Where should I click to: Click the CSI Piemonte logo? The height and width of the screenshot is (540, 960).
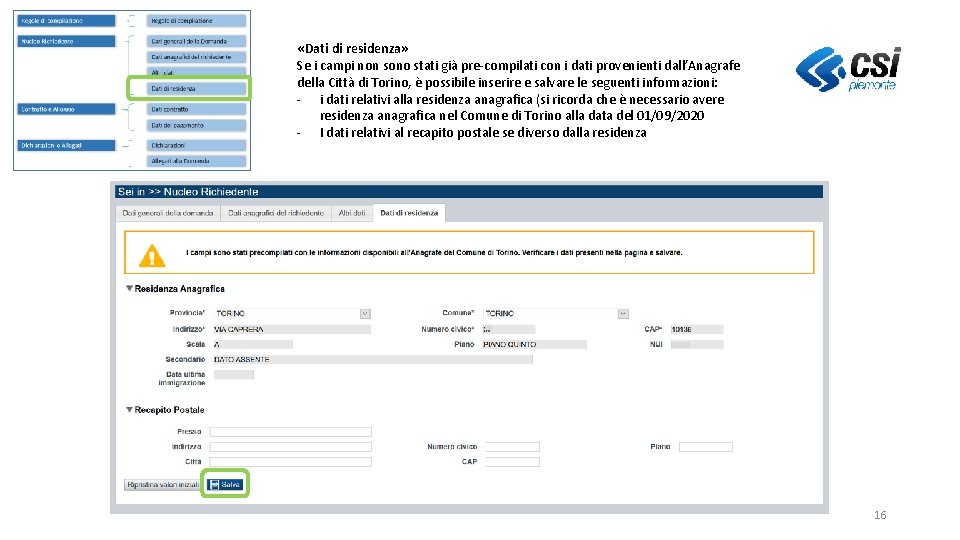click(848, 69)
